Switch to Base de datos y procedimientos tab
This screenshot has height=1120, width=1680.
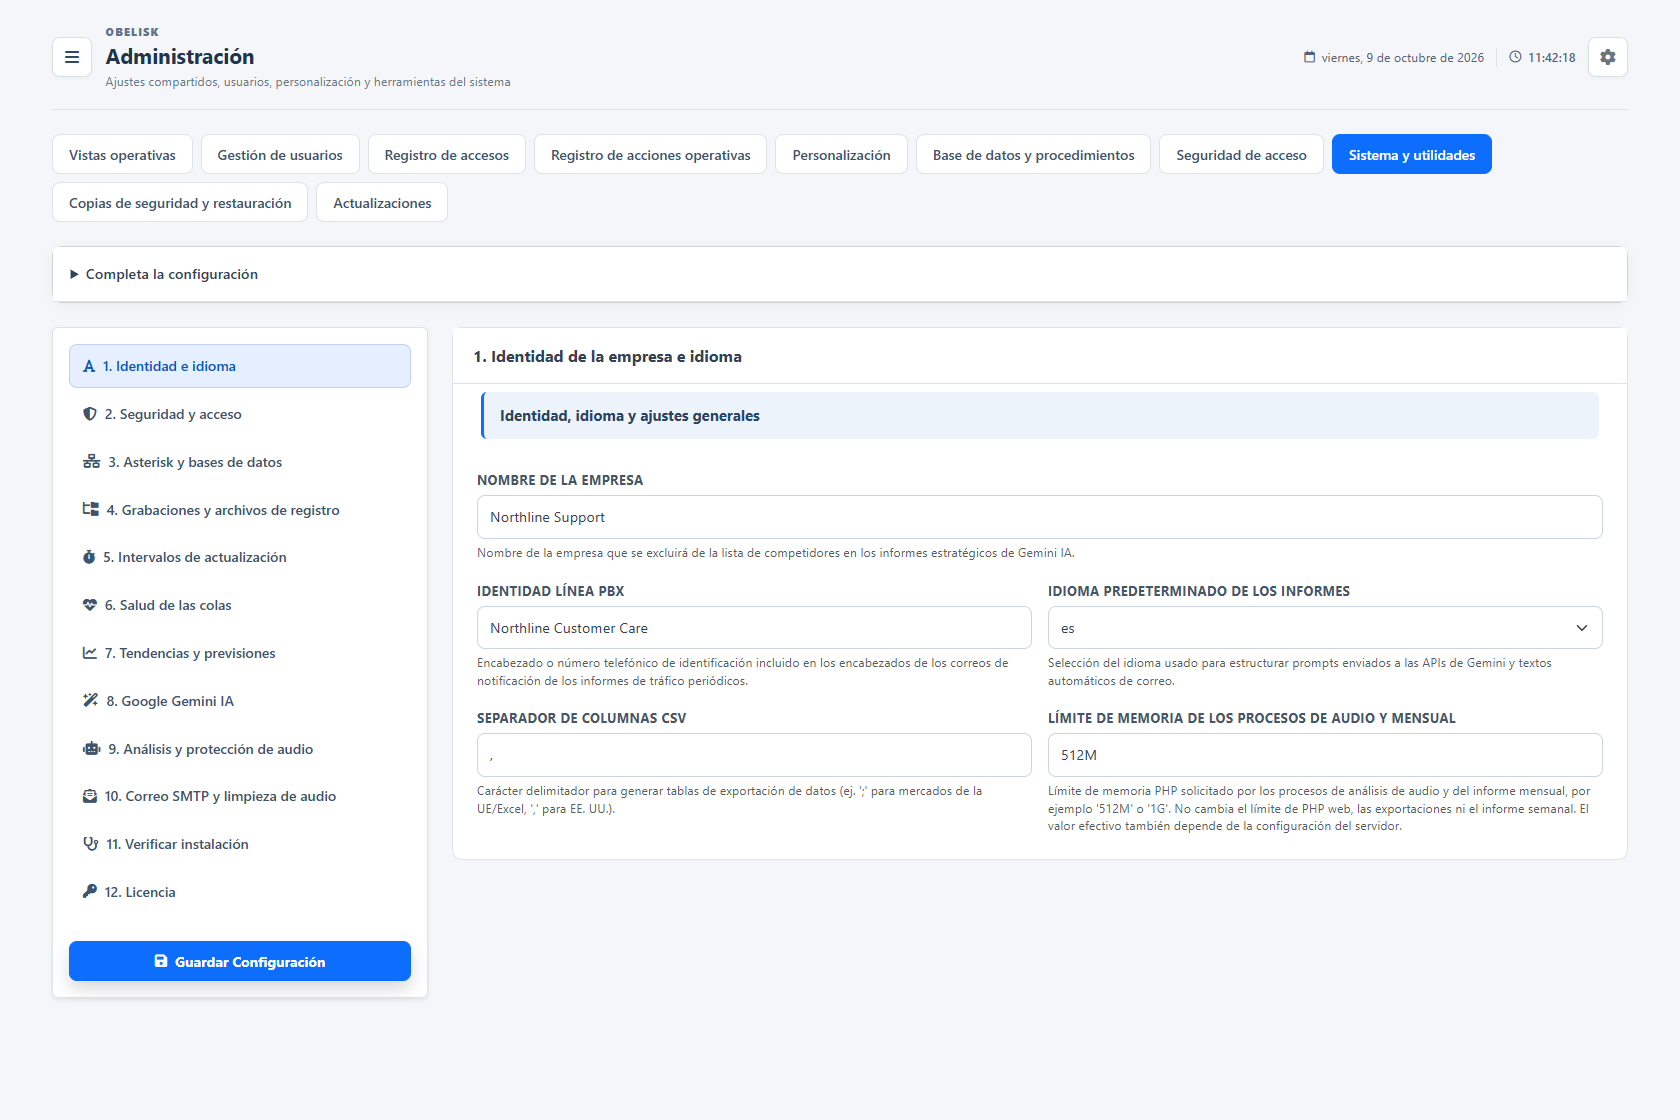pyautogui.click(x=1034, y=155)
